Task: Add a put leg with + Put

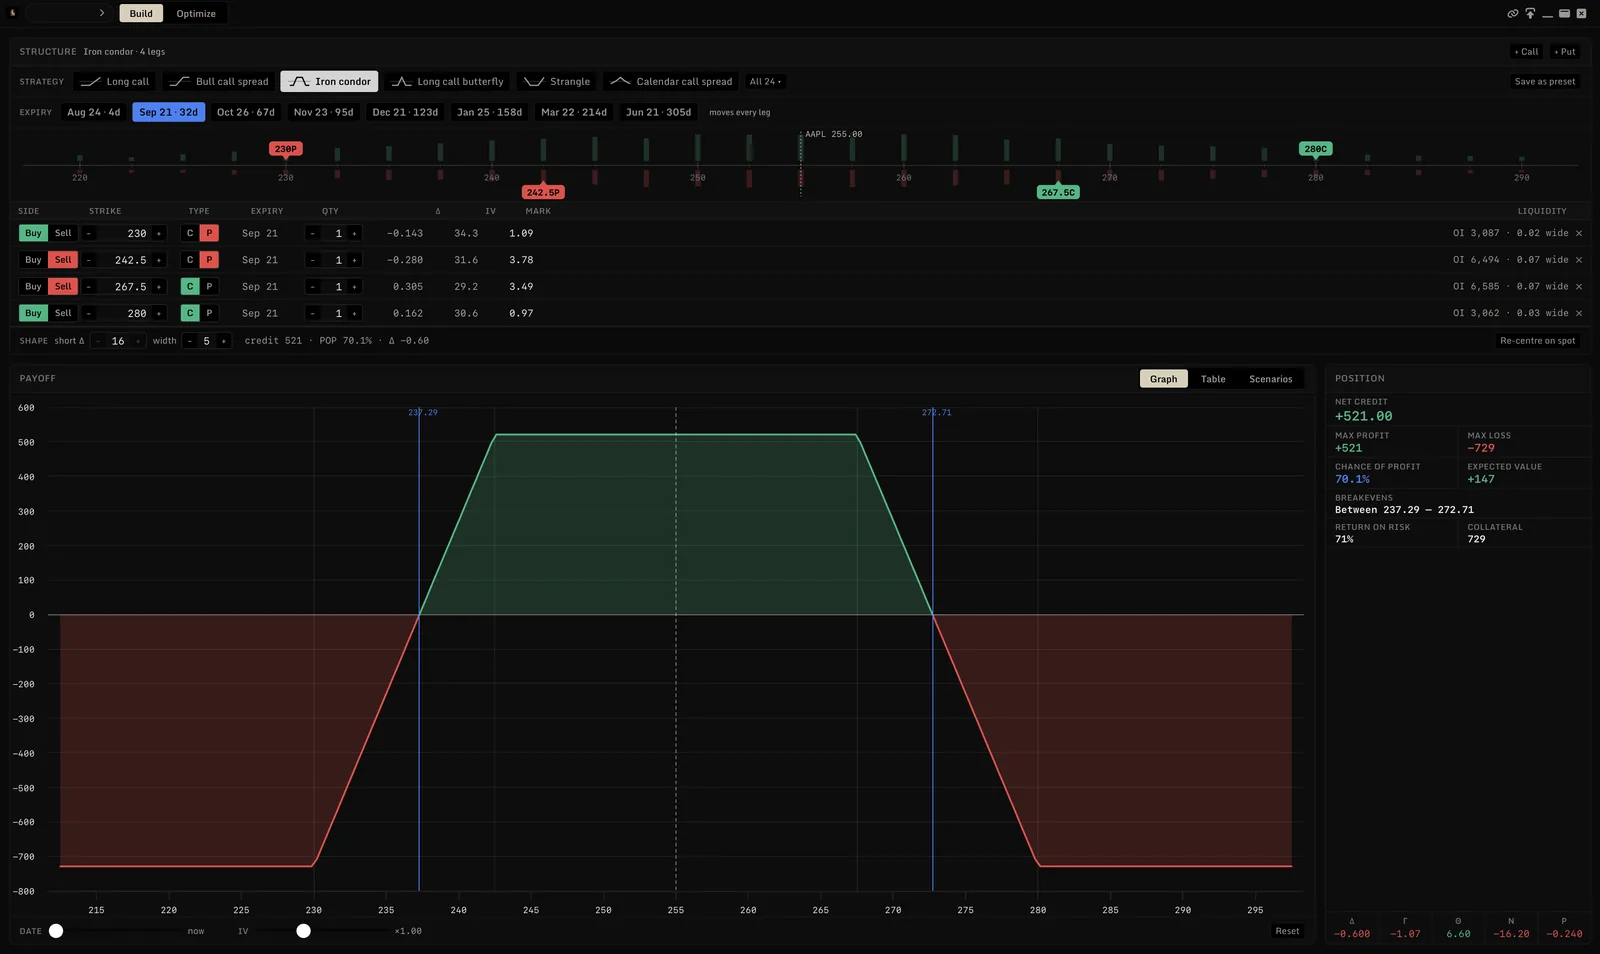Action: pyautogui.click(x=1565, y=52)
